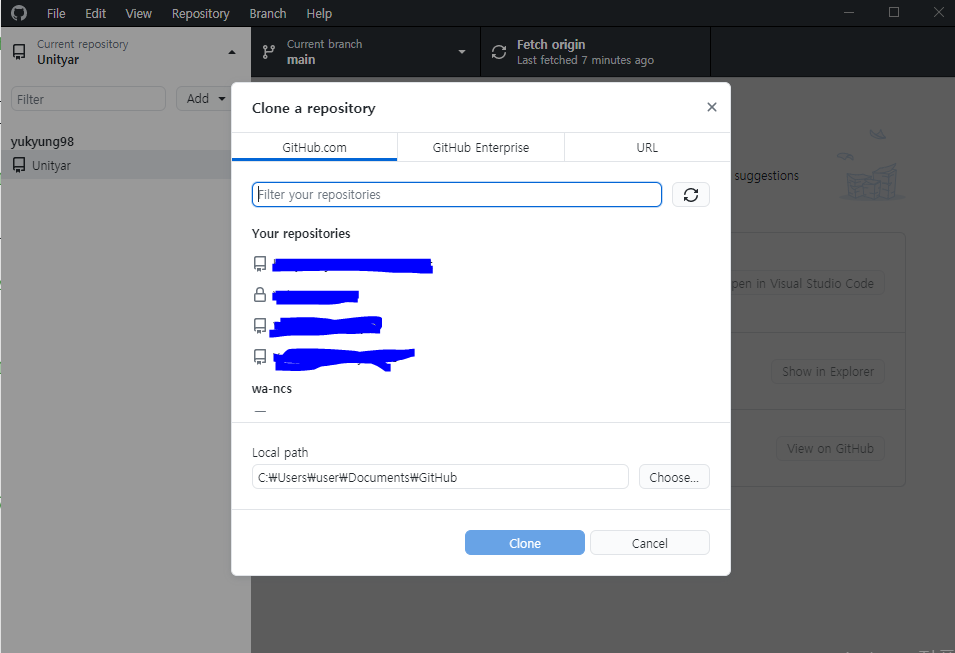Open the Branch menu
This screenshot has width=955, height=653.
(x=268, y=13)
